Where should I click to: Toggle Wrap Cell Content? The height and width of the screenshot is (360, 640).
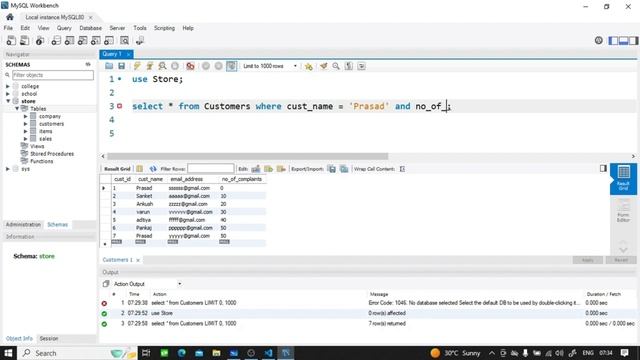coord(402,169)
